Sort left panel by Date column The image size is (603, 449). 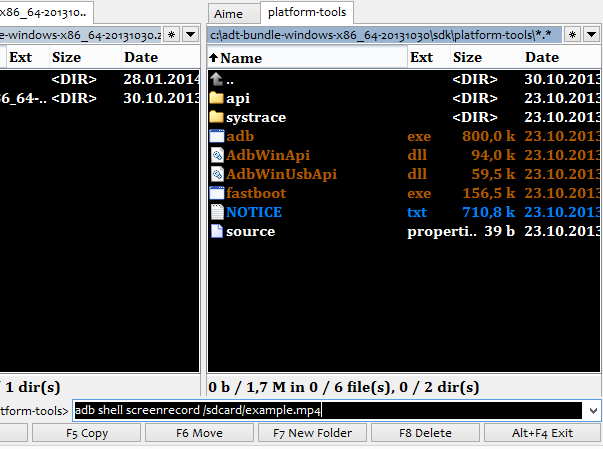point(161,58)
